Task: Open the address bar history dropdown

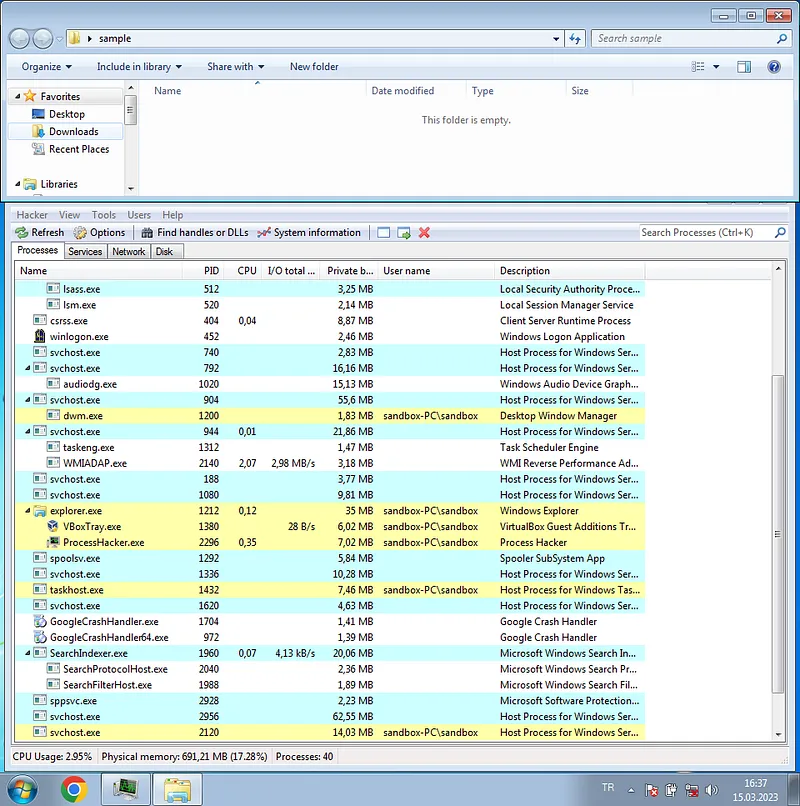Action: [x=556, y=39]
